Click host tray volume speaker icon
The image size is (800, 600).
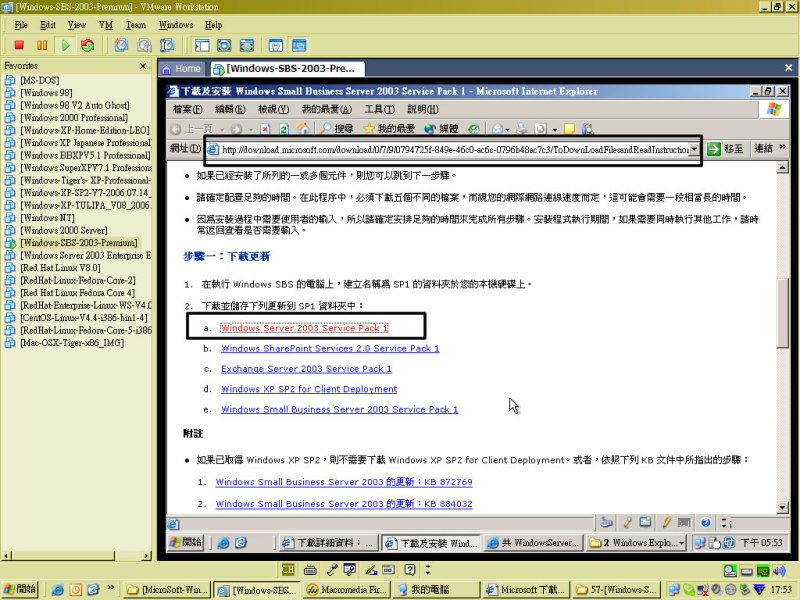coord(779,570)
